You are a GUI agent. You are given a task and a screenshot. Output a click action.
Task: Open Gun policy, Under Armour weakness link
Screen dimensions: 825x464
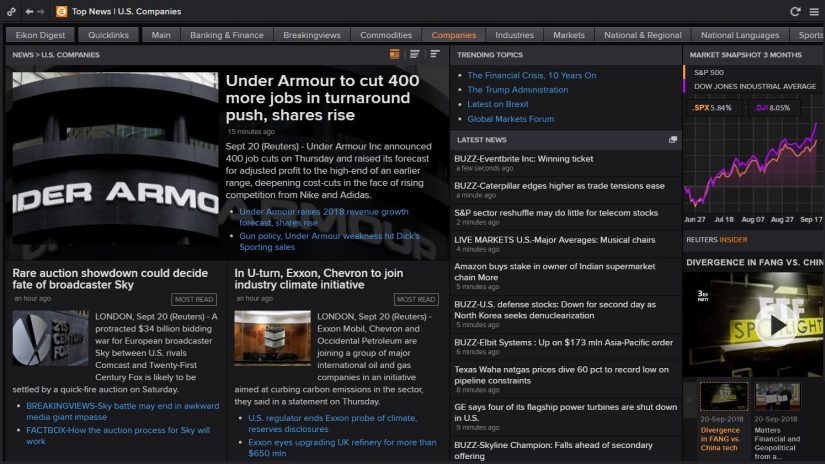(329, 241)
